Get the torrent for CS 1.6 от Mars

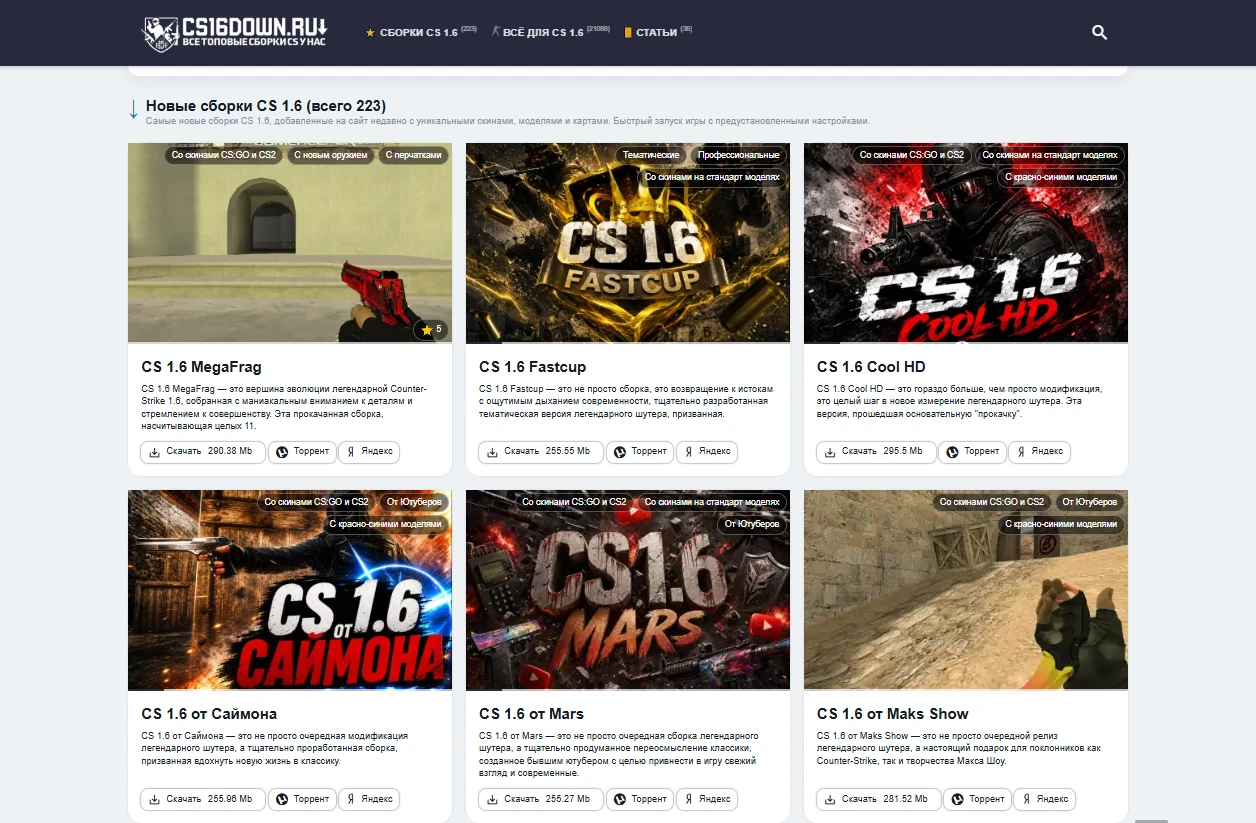(640, 800)
